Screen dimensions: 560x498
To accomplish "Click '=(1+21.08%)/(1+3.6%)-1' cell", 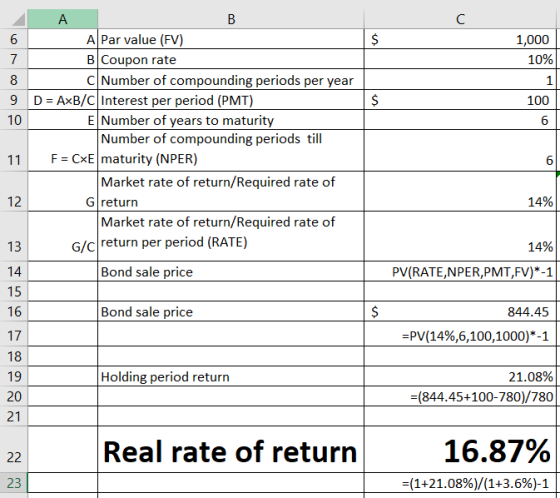I will click(x=460, y=483).
